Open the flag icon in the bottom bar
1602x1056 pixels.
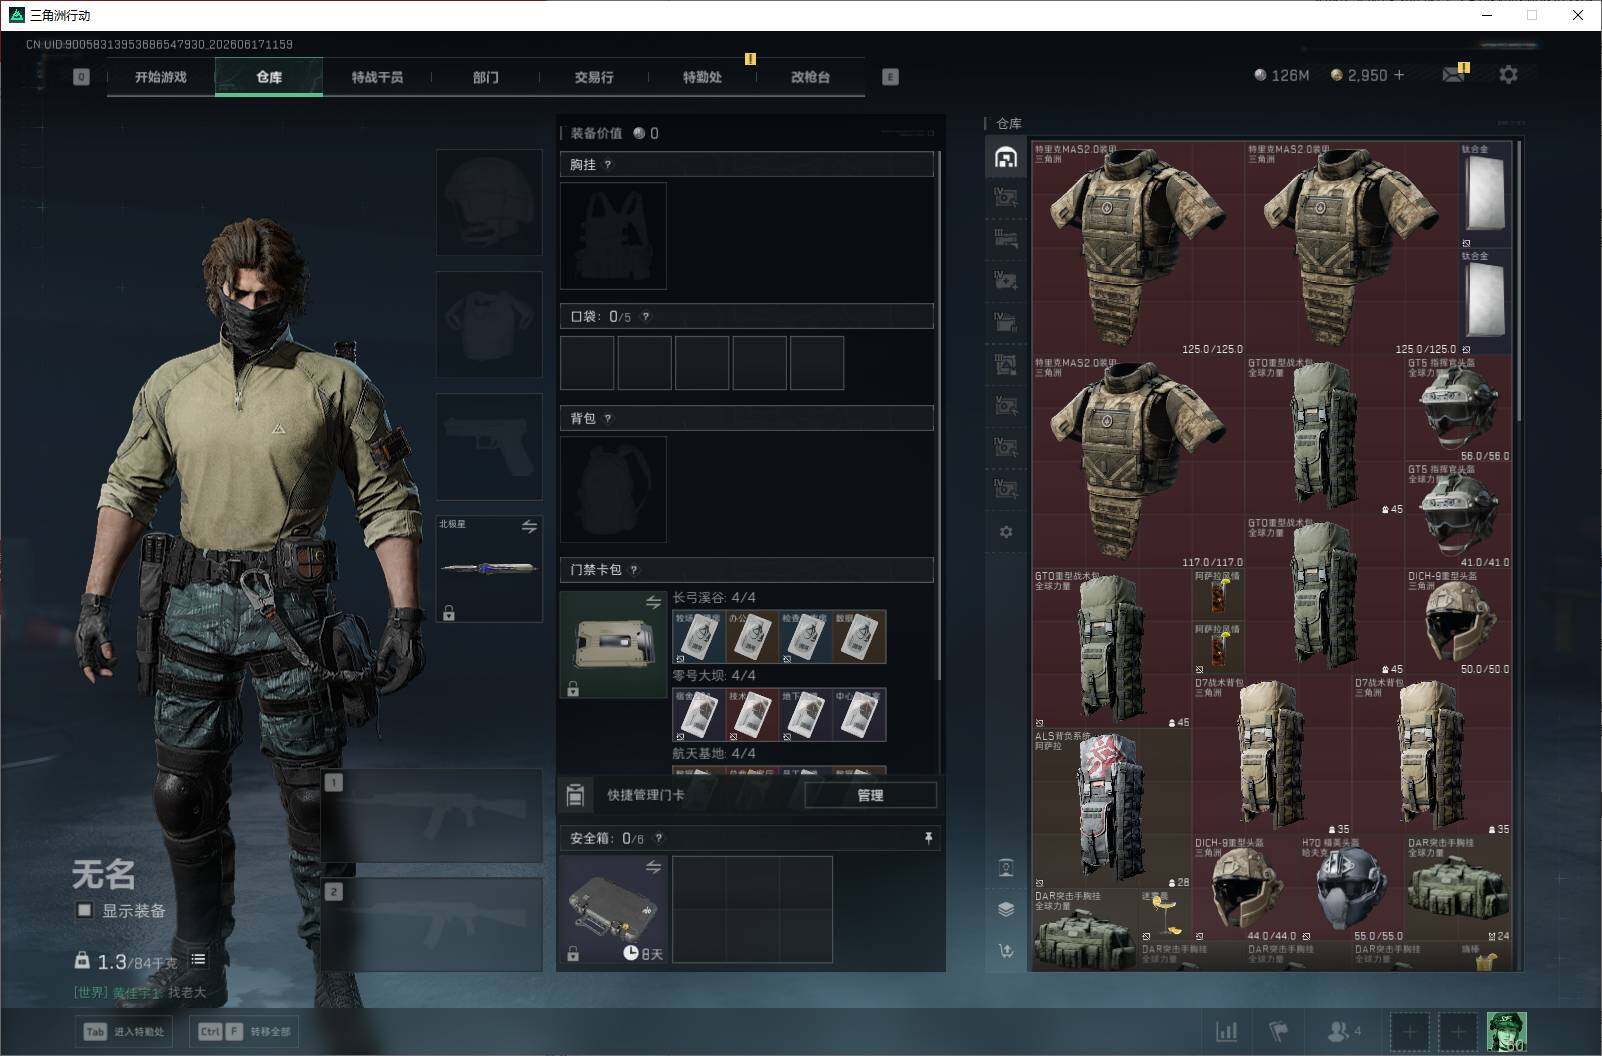coord(1279,1031)
